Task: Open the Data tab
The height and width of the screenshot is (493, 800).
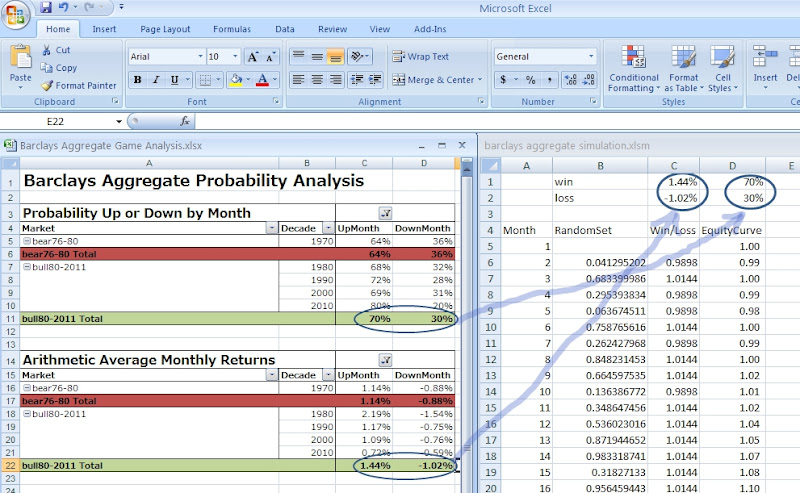Action: click(285, 29)
